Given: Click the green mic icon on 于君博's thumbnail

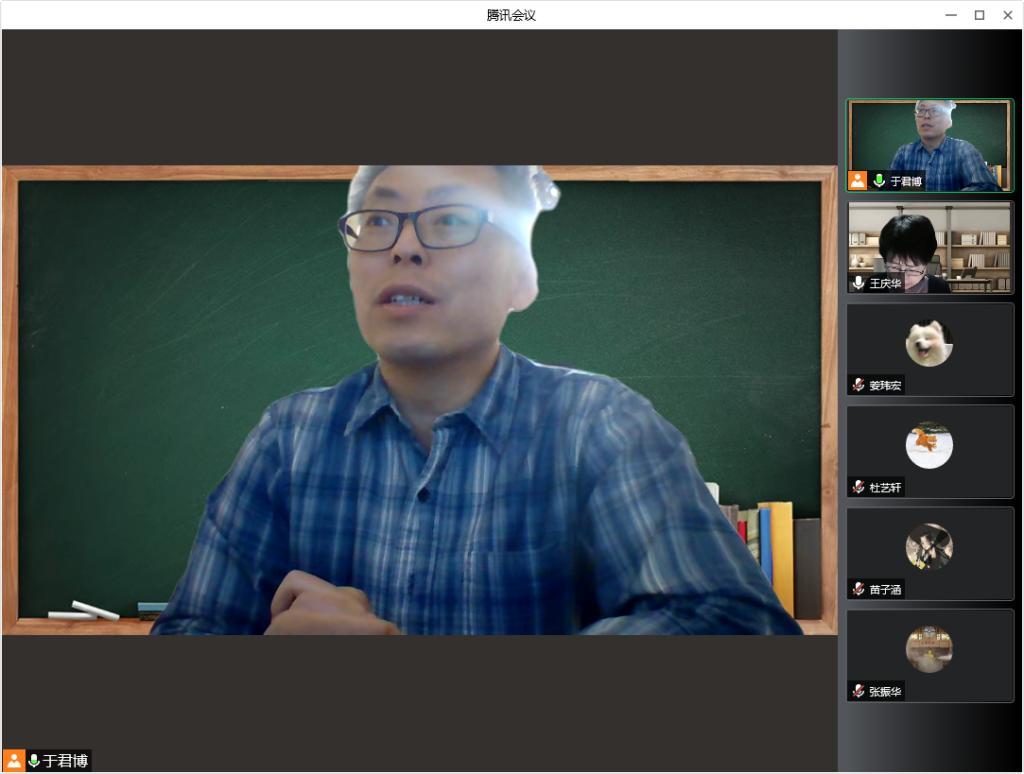Looking at the screenshot, I should (879, 181).
